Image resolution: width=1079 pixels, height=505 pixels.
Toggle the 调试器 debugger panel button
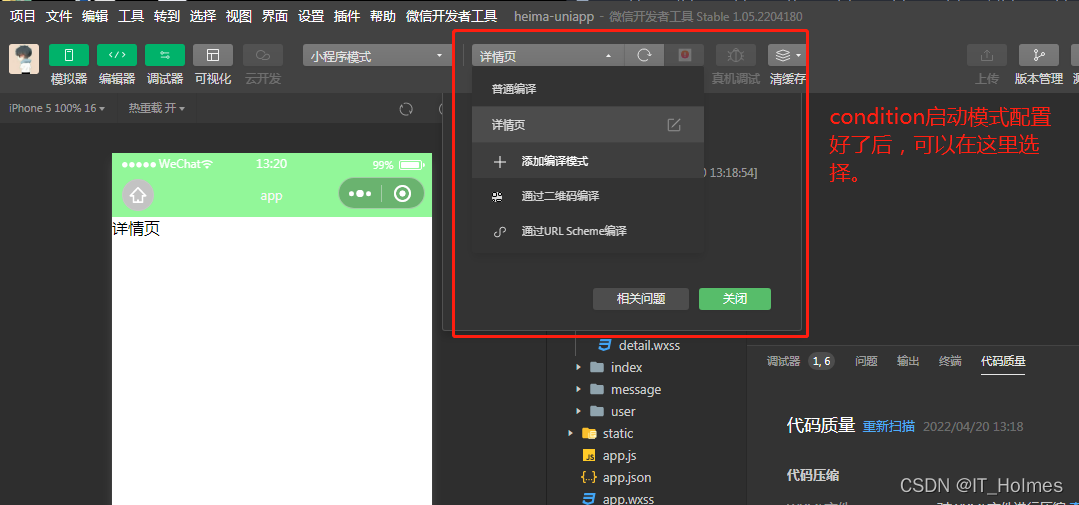[165, 56]
